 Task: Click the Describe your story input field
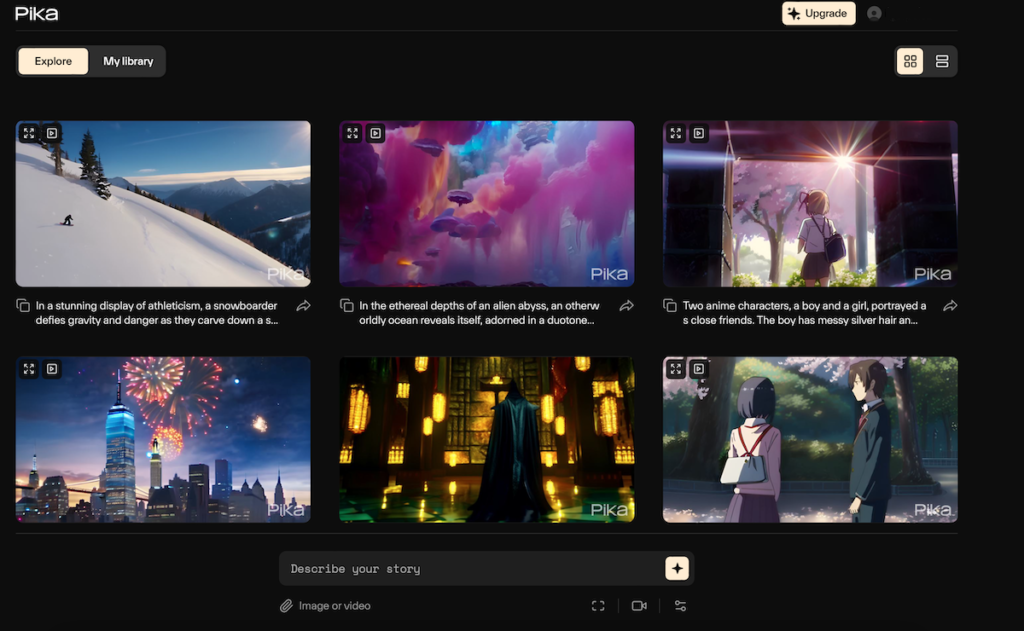click(470, 569)
